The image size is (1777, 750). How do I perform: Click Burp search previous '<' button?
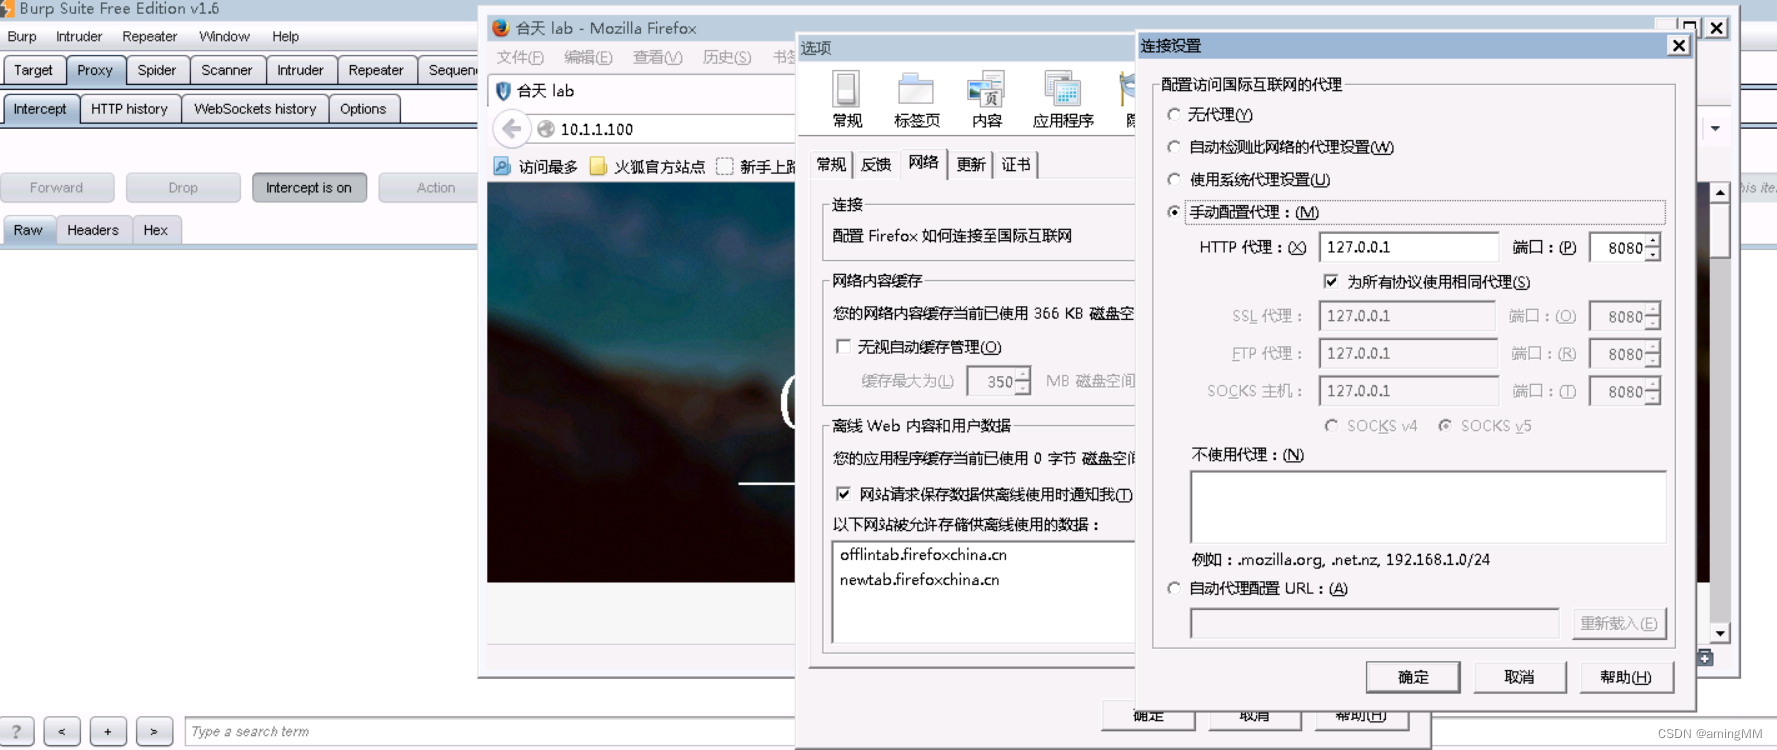coord(62,731)
